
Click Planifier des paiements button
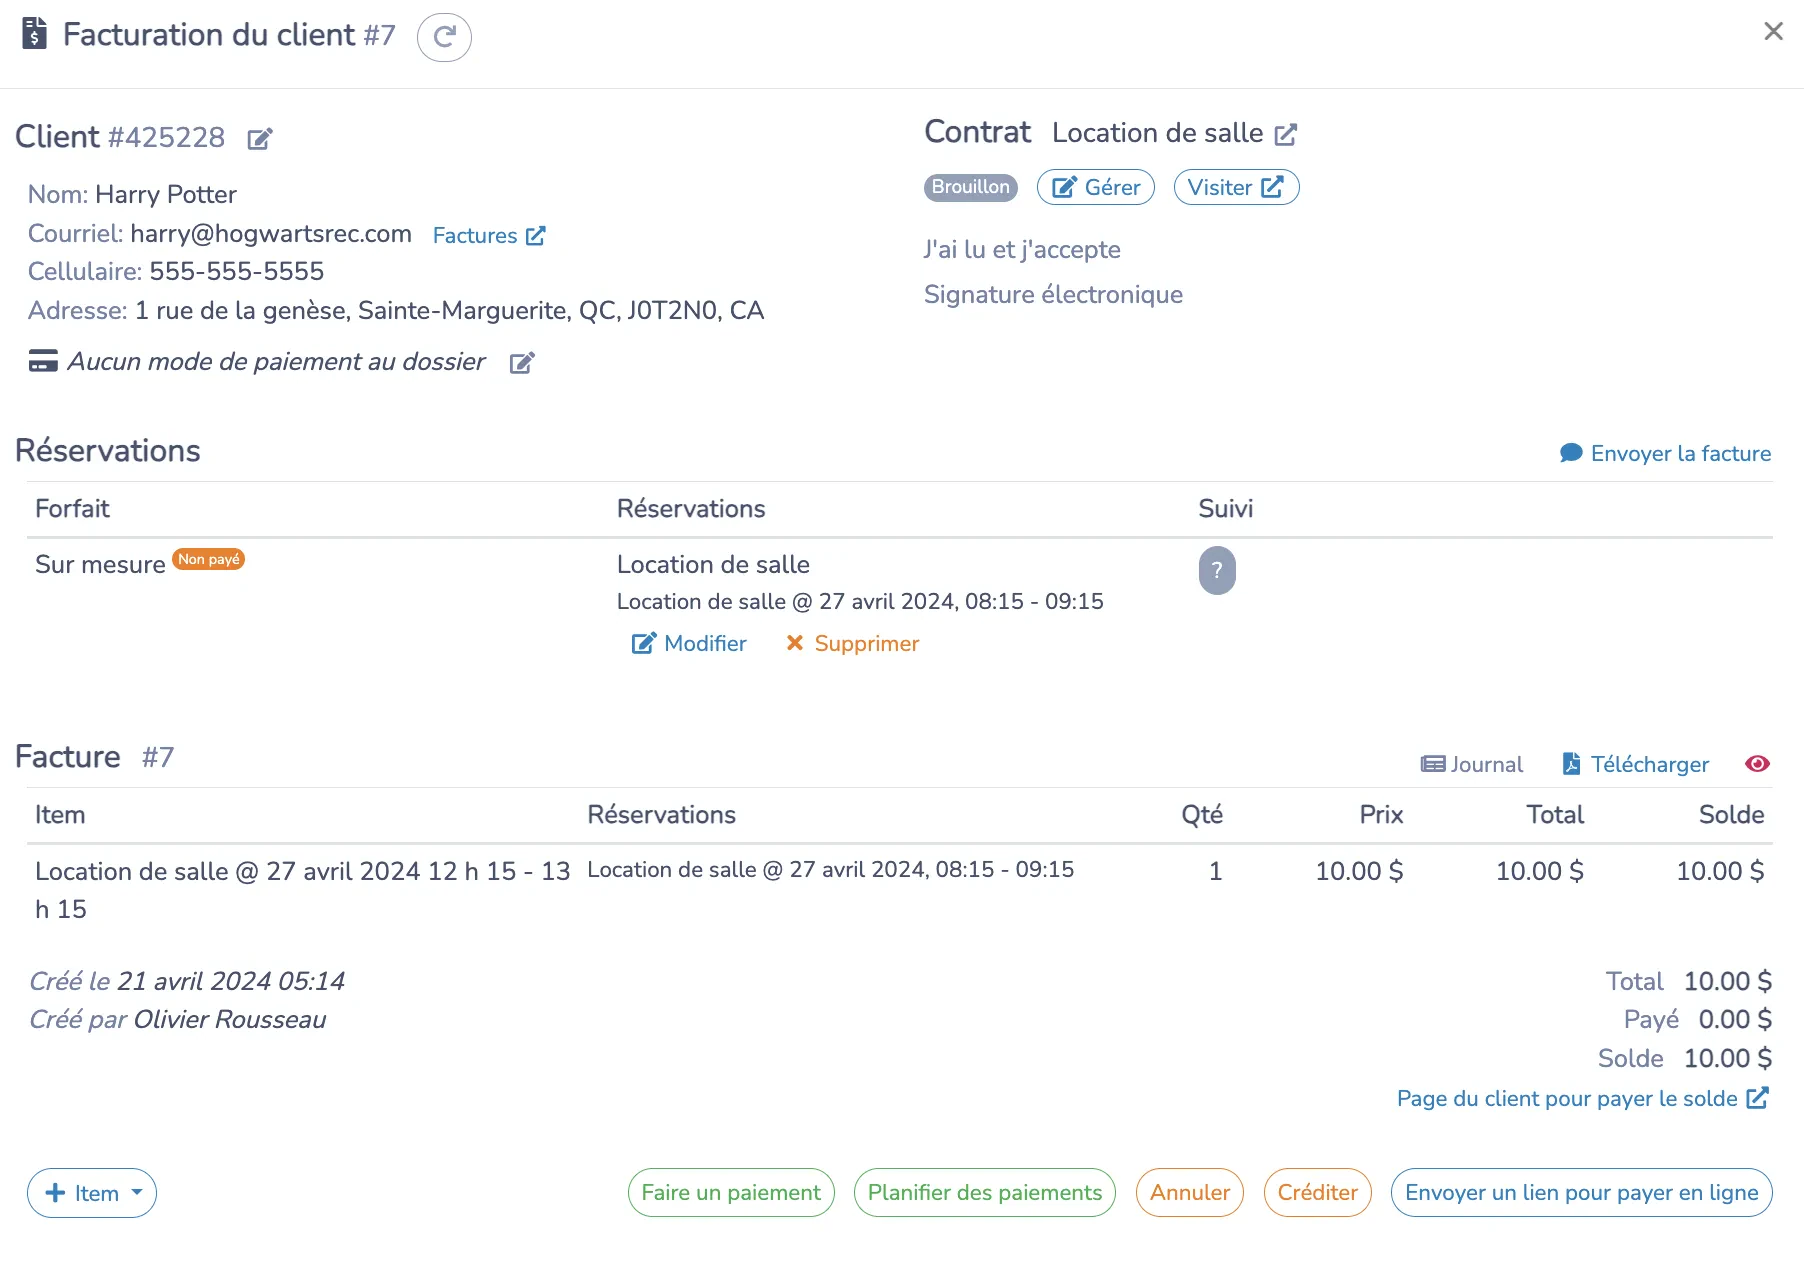pos(985,1193)
